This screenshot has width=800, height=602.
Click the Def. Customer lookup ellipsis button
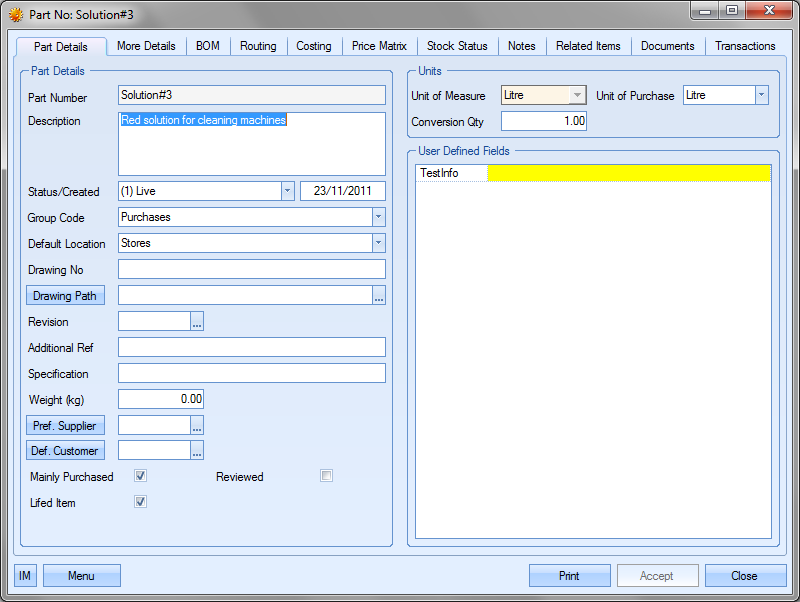tap(197, 451)
